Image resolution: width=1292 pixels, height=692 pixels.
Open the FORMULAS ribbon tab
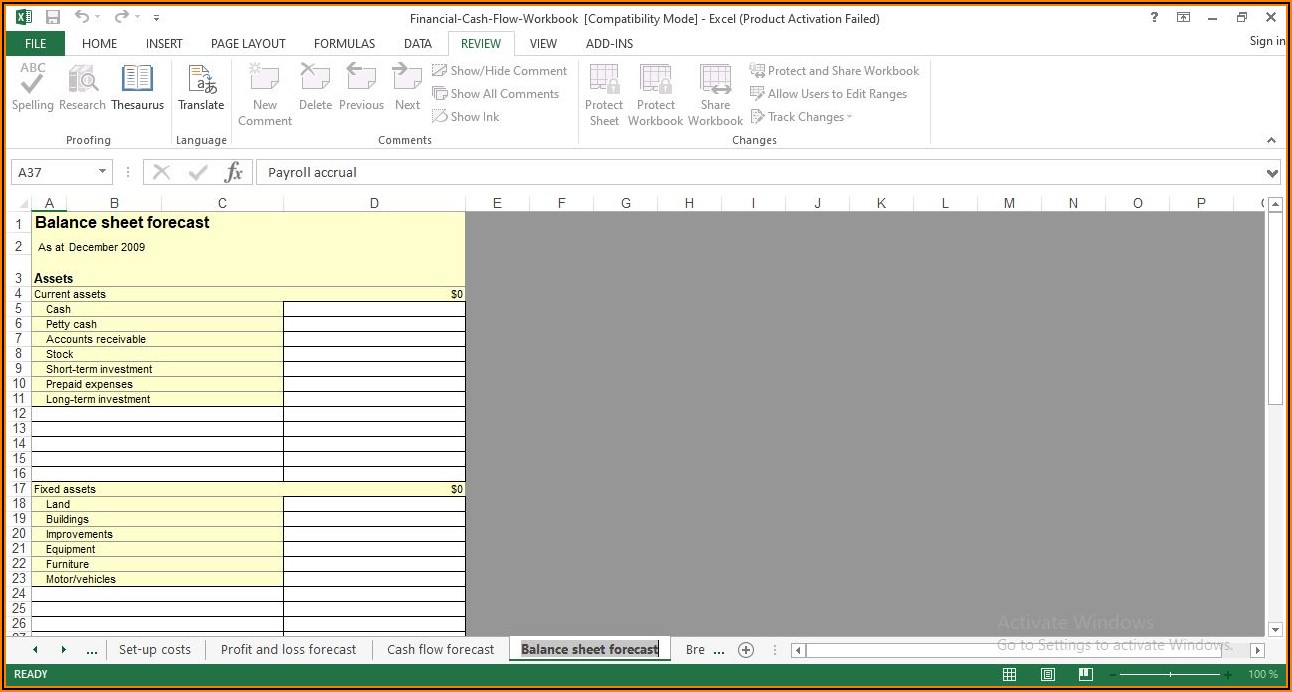[x=344, y=44]
